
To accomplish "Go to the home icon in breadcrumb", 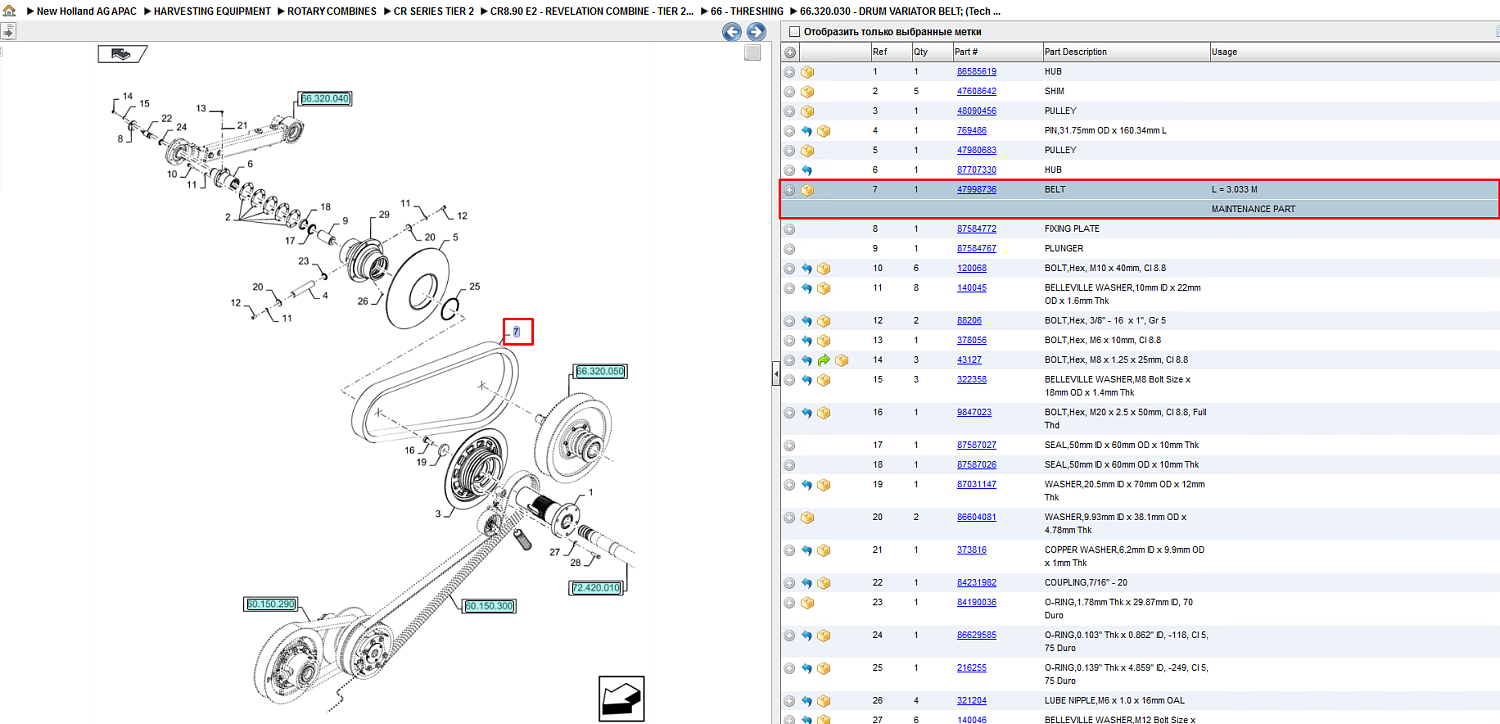I will coord(9,11).
